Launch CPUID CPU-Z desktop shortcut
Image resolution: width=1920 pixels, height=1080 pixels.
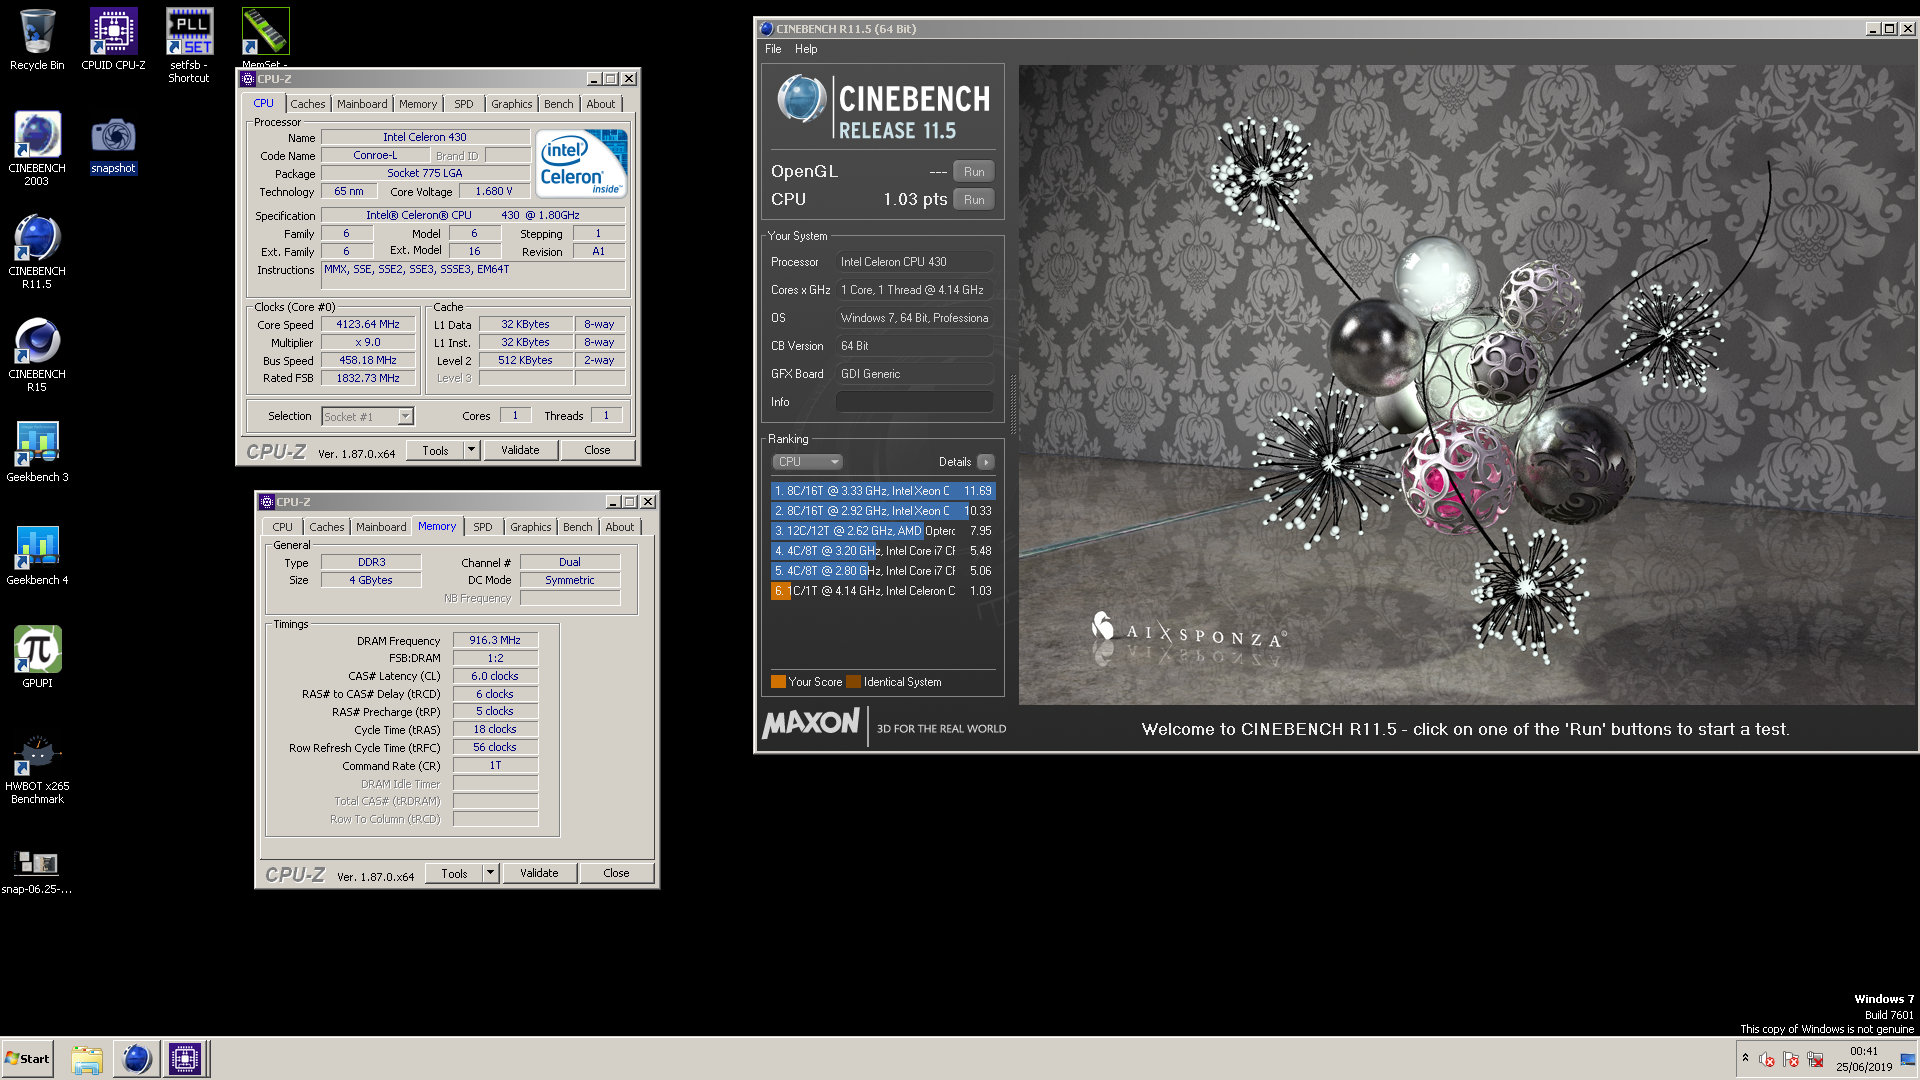pos(113,40)
